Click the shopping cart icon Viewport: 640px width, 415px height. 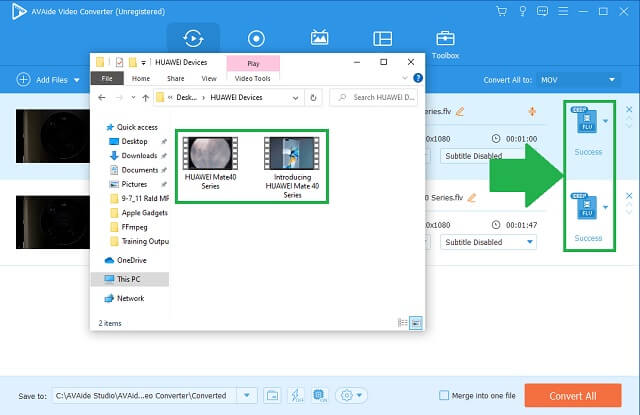pyautogui.click(x=502, y=11)
